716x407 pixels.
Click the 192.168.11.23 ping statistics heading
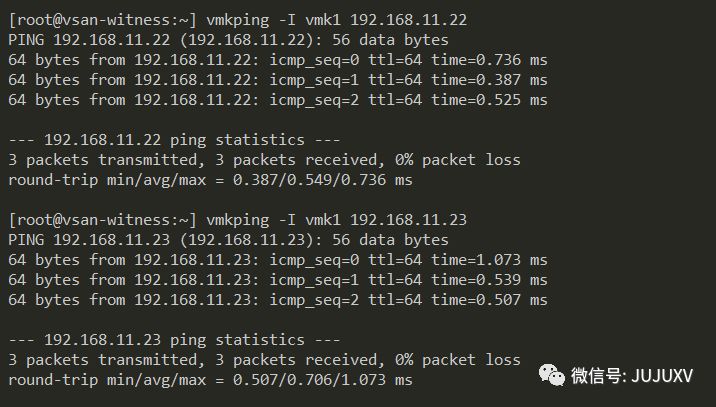click(174, 340)
